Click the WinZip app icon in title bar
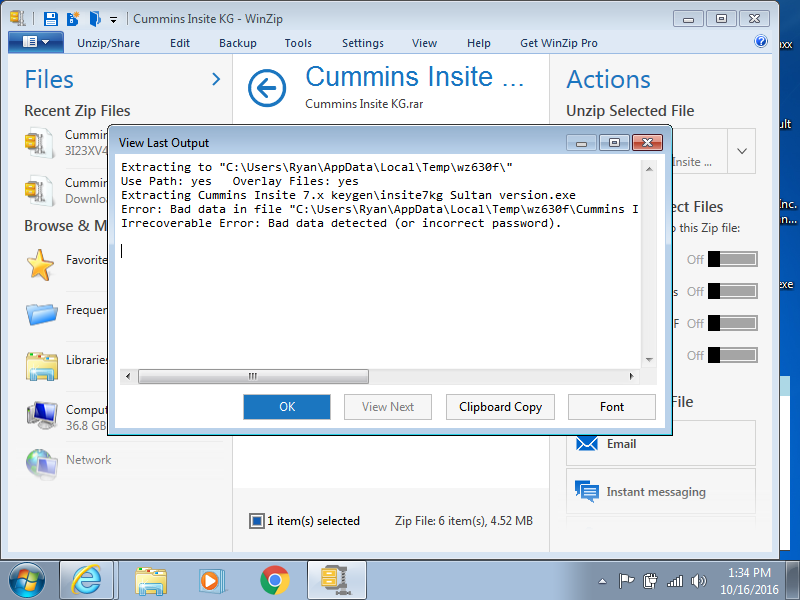Viewport: 800px width, 600px height. 17,18
